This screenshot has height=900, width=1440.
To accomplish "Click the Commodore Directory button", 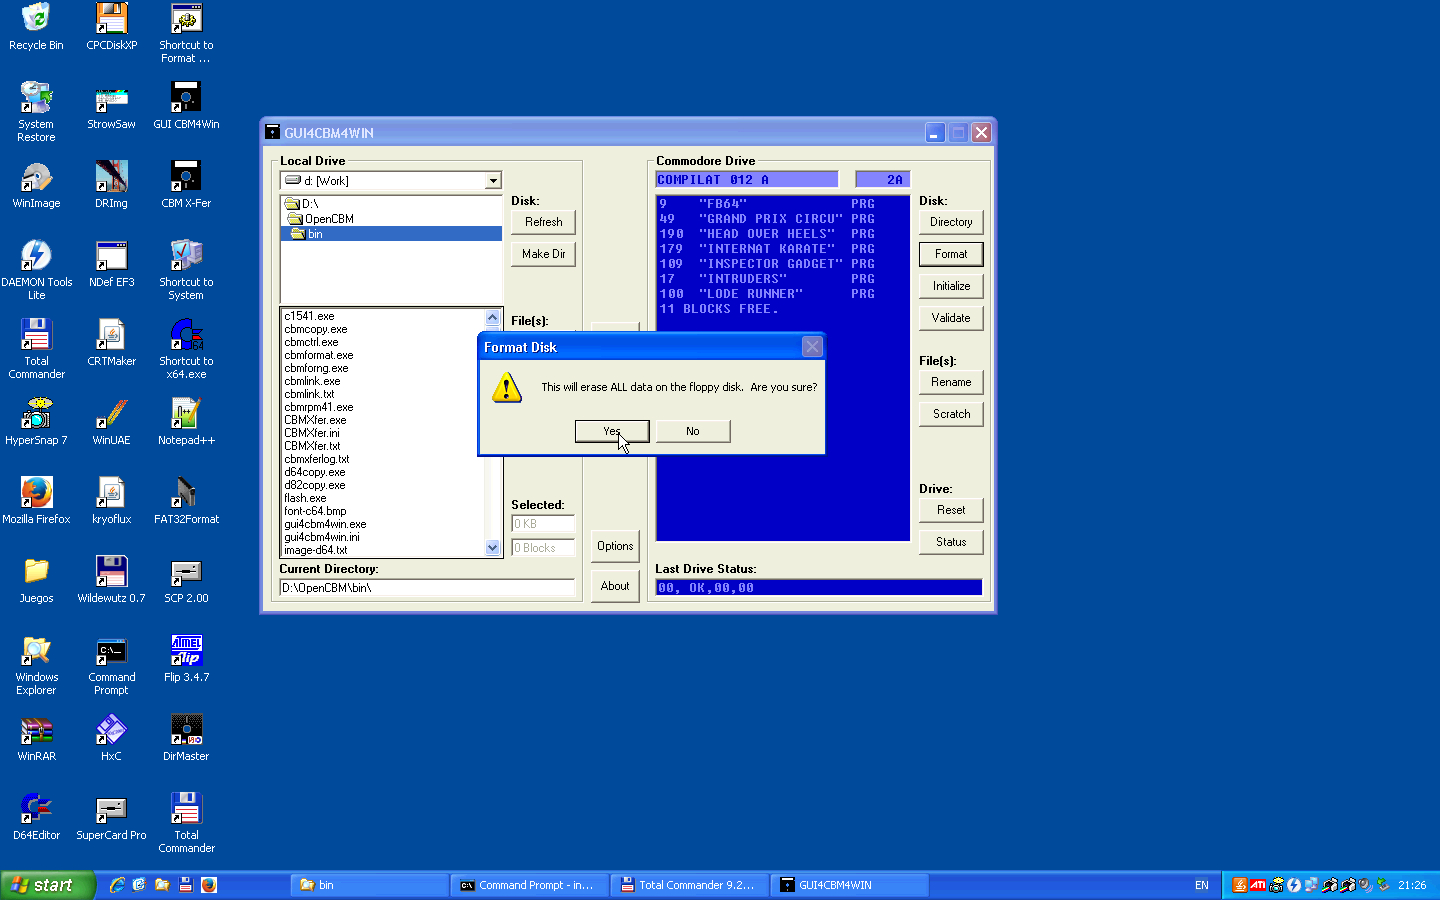I will pos(951,222).
